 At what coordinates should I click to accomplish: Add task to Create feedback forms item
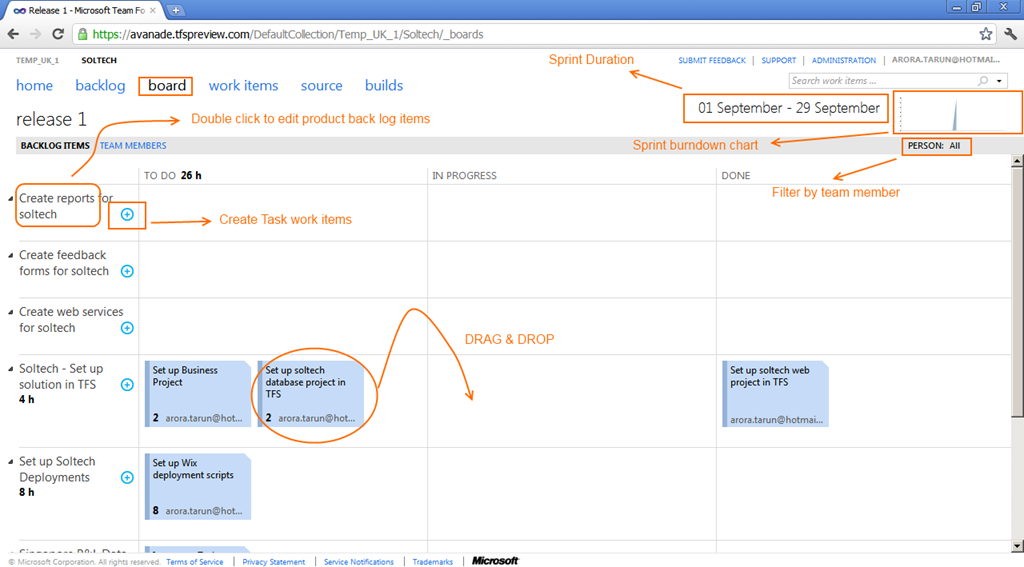tap(127, 271)
